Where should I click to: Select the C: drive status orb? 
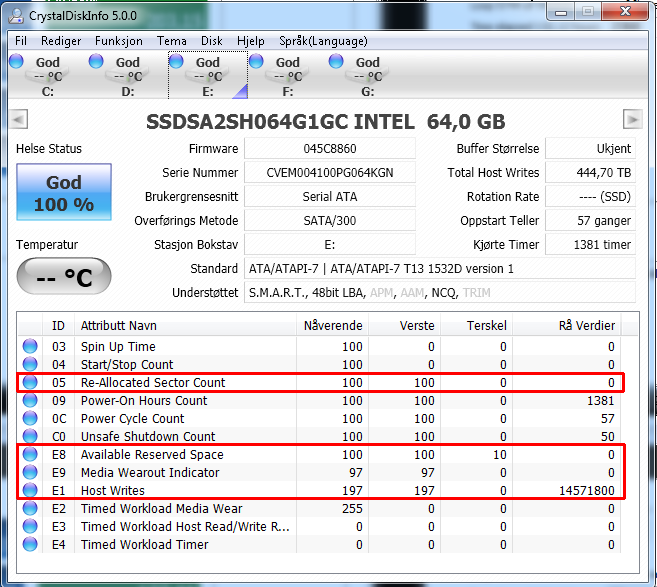point(16,61)
